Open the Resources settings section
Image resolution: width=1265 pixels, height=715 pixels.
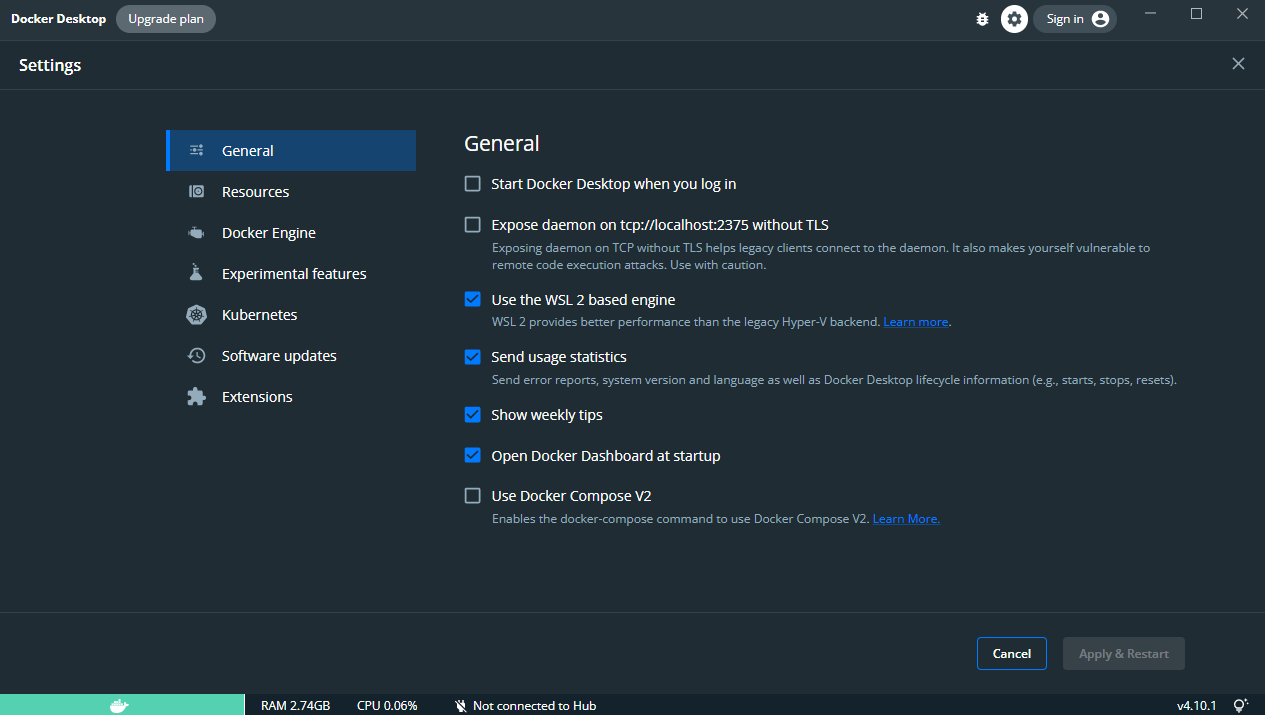[291, 192]
